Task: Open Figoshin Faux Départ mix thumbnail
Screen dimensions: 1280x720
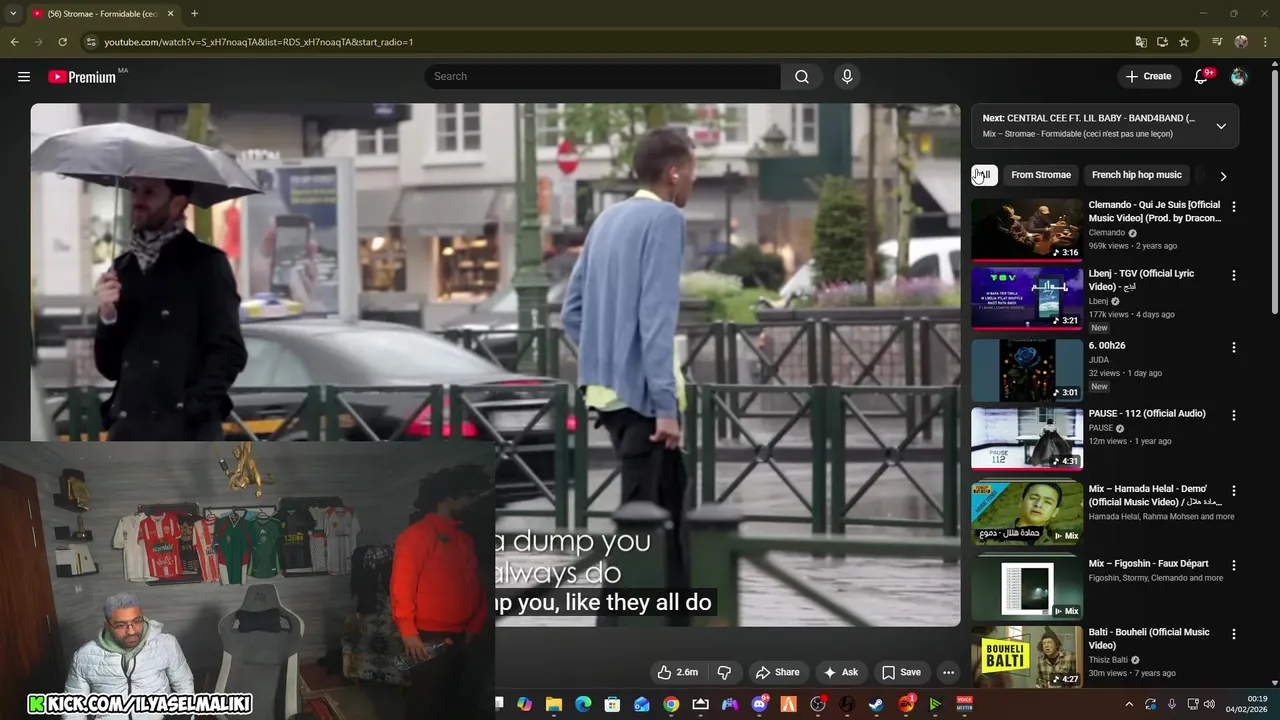Action: point(1027,587)
